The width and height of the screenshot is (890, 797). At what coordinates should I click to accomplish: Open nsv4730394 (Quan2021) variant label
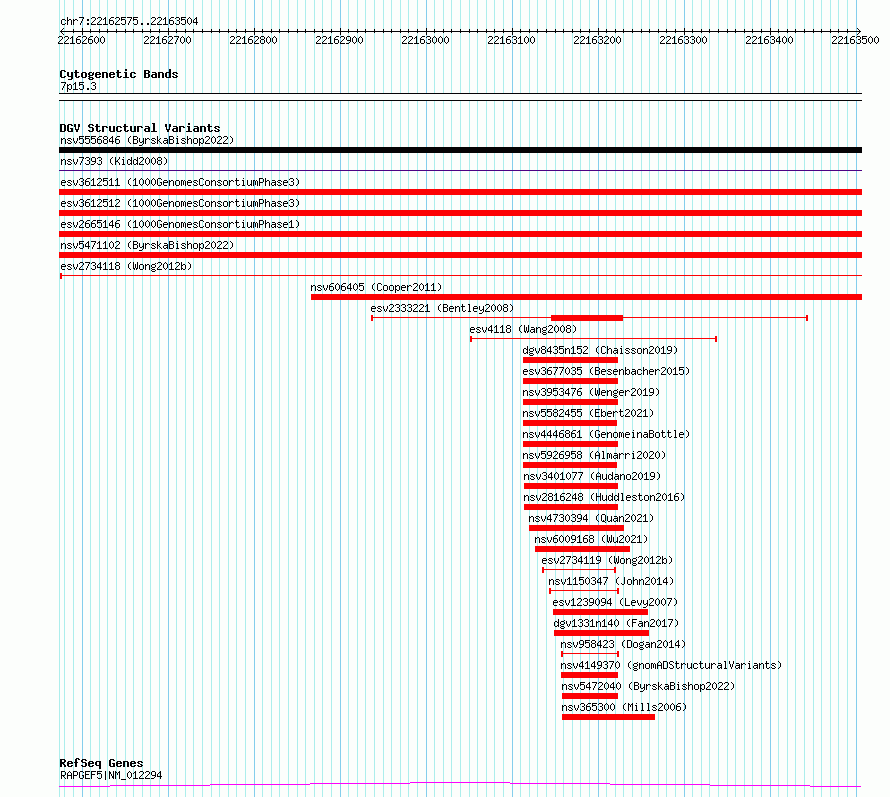point(591,518)
